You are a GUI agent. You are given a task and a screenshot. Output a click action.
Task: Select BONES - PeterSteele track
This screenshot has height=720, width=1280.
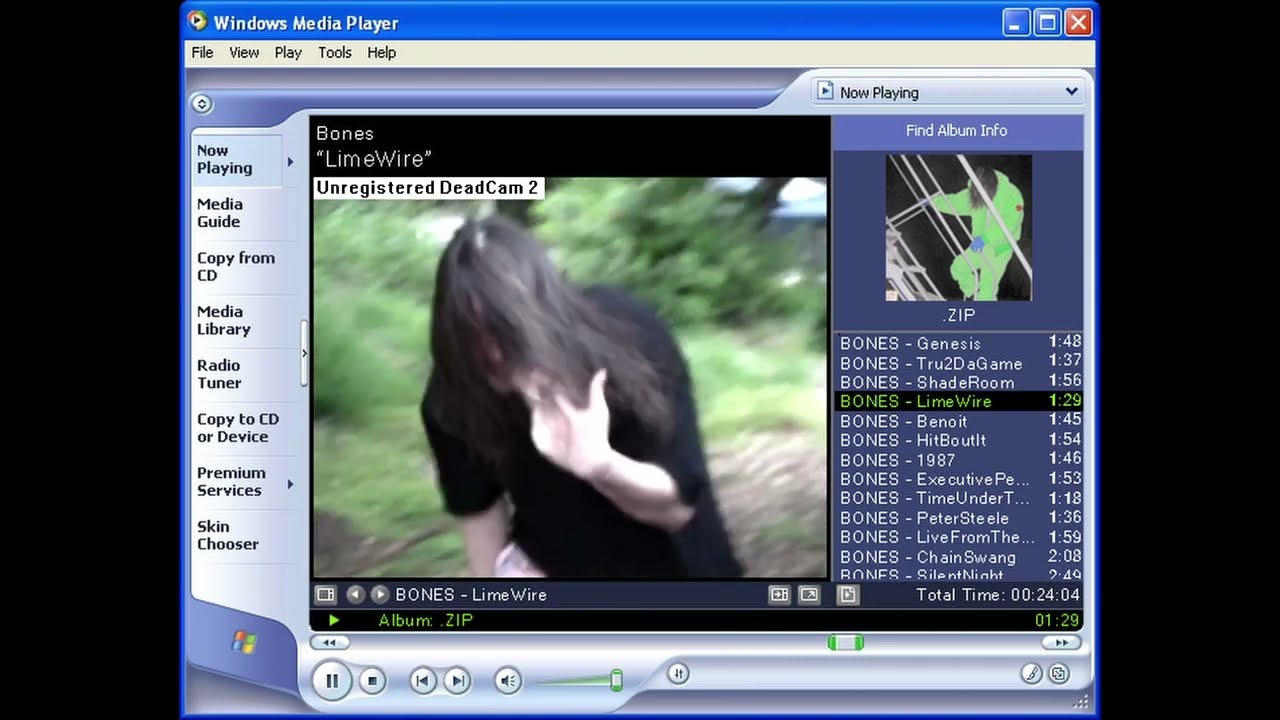click(x=958, y=518)
